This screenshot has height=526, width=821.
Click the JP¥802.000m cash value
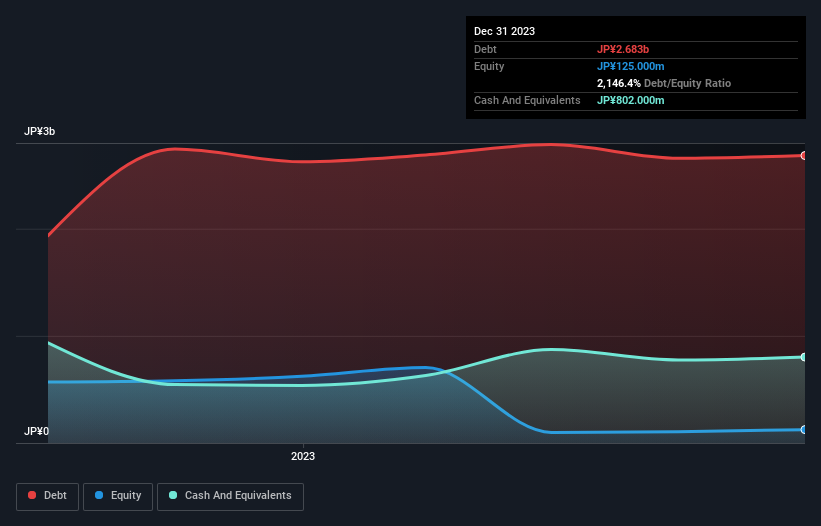pyautogui.click(x=630, y=100)
